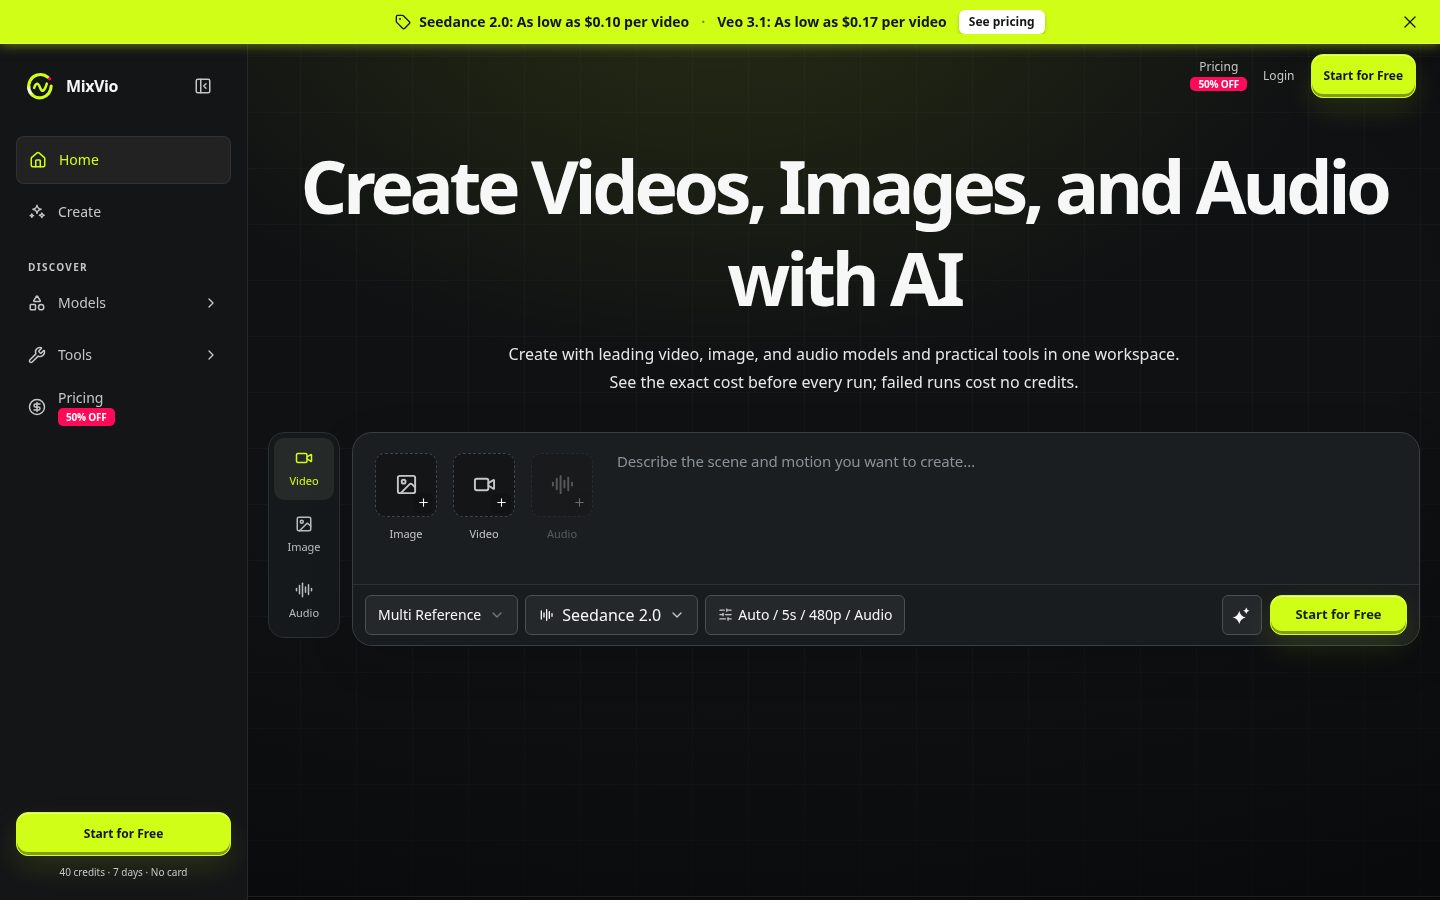
Task: Add a Video reference upload
Action: coord(484,485)
